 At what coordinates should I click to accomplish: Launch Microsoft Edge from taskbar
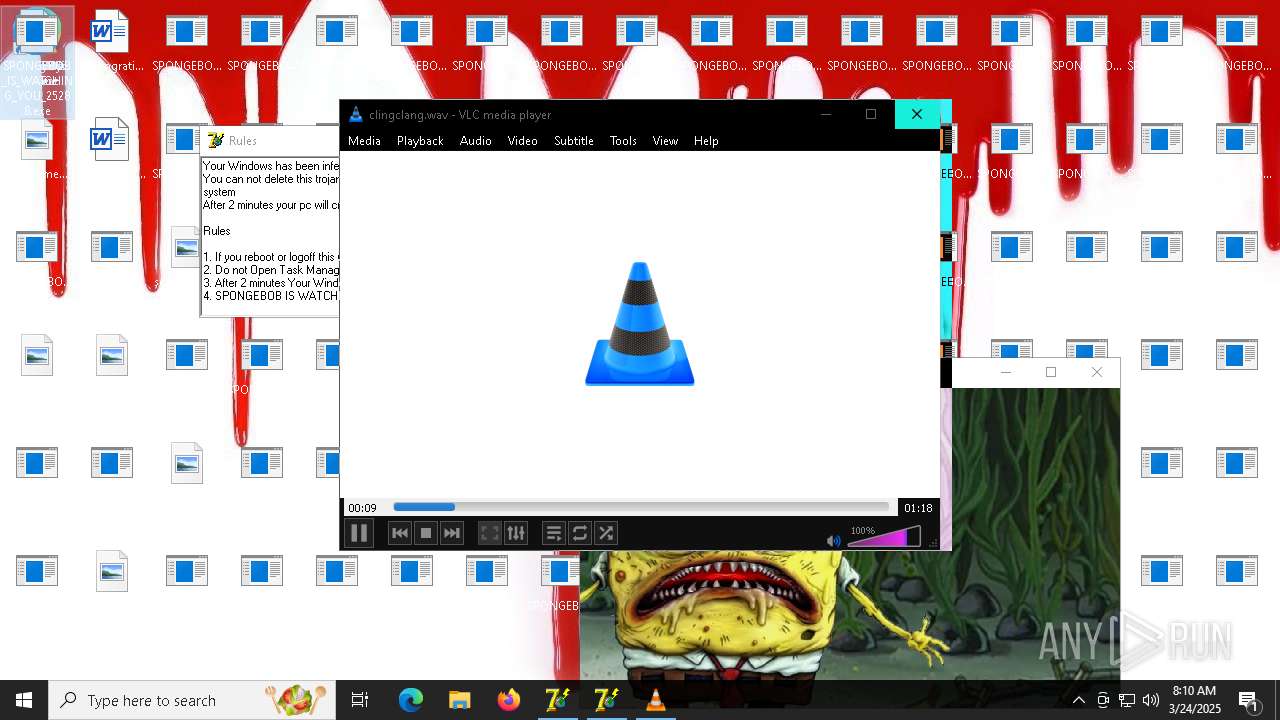[x=411, y=700]
